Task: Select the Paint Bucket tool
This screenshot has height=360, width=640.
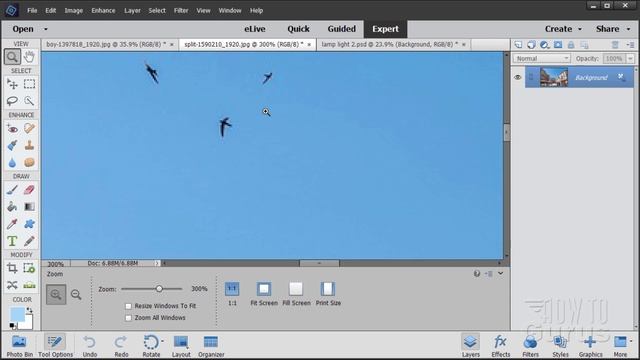Action: [x=12, y=207]
